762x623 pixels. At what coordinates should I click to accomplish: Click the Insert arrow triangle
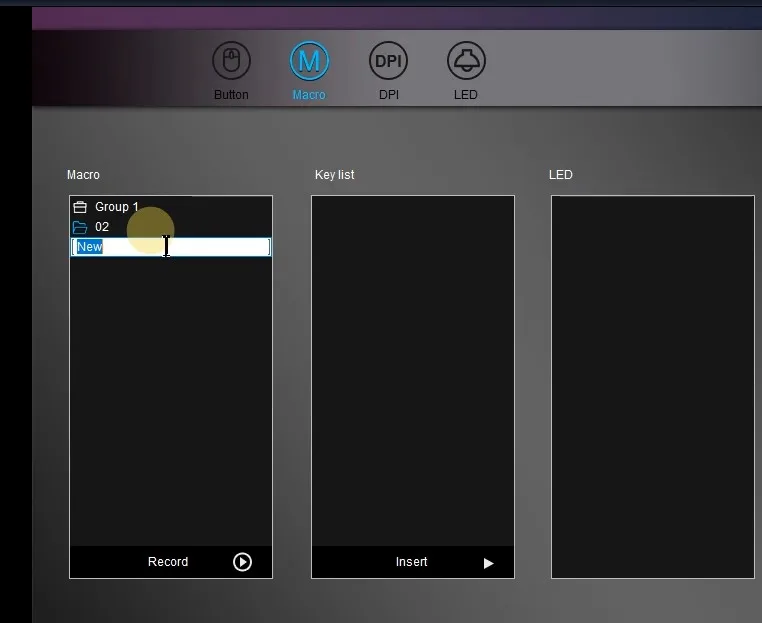click(x=488, y=563)
